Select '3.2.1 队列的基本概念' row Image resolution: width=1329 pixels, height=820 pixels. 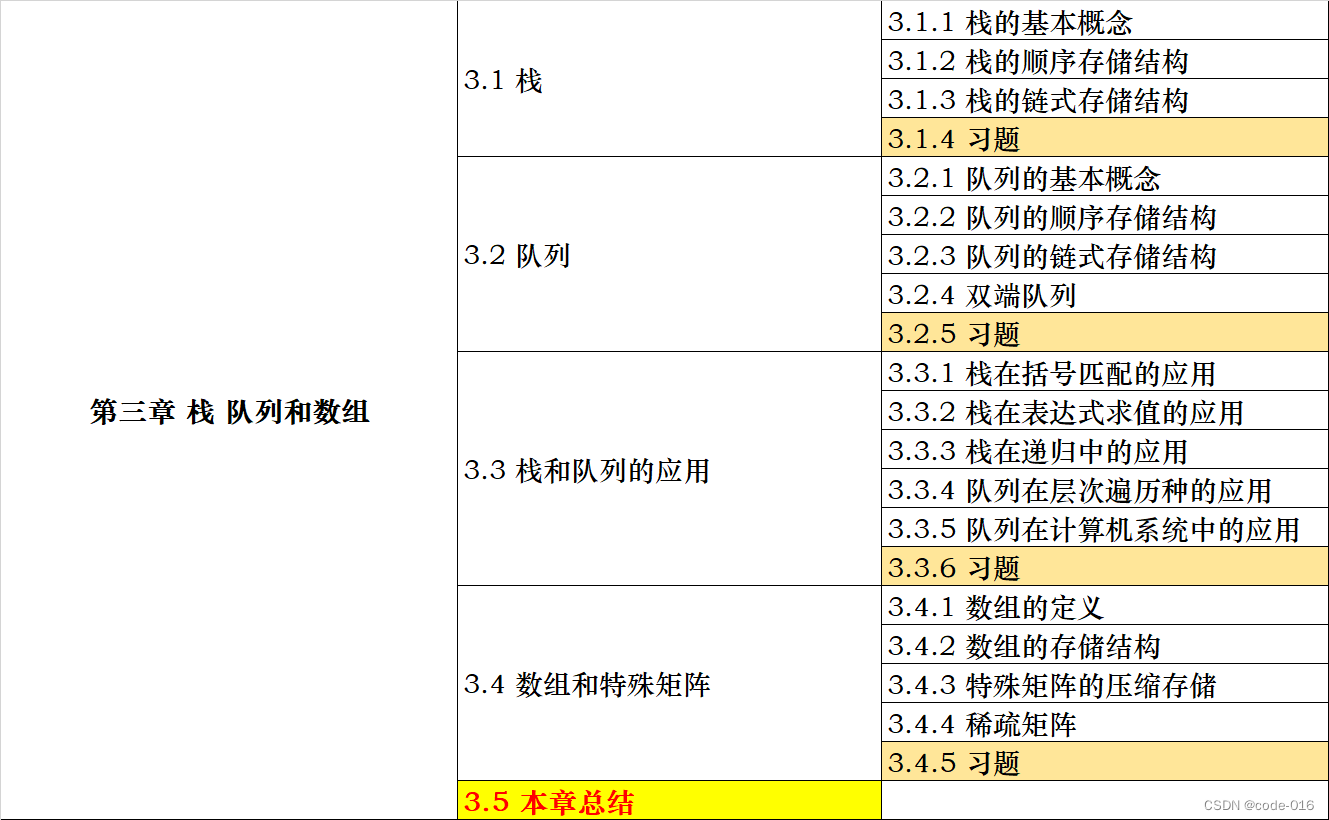click(1105, 177)
